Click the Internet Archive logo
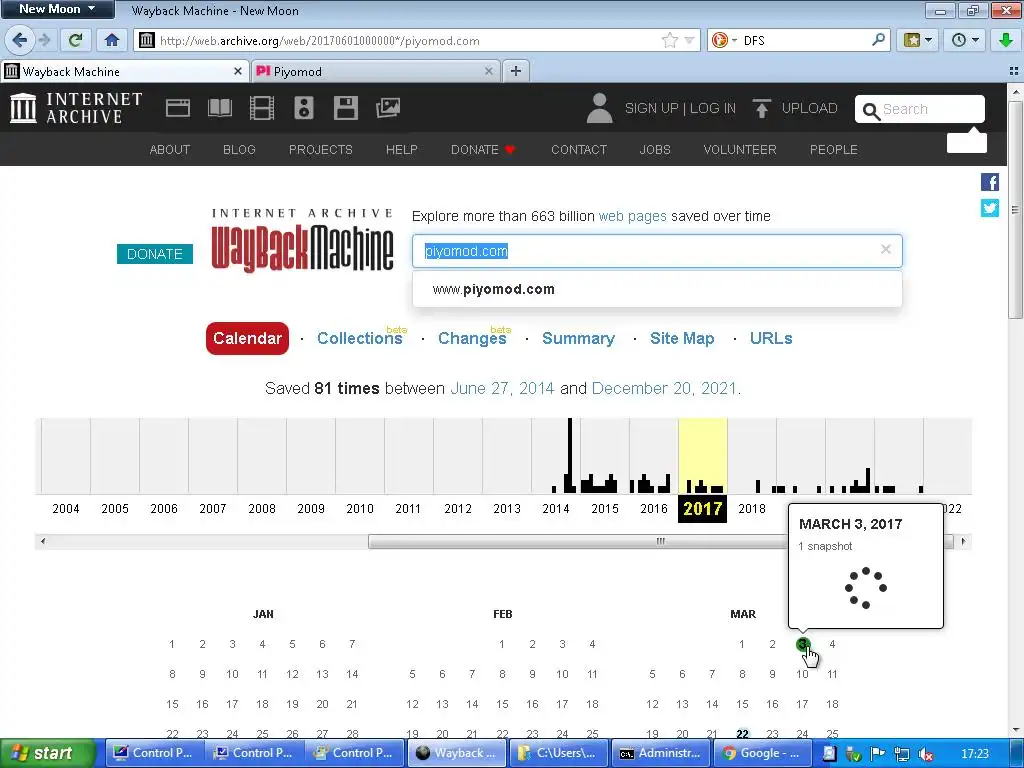The image size is (1024, 768). pos(76,108)
